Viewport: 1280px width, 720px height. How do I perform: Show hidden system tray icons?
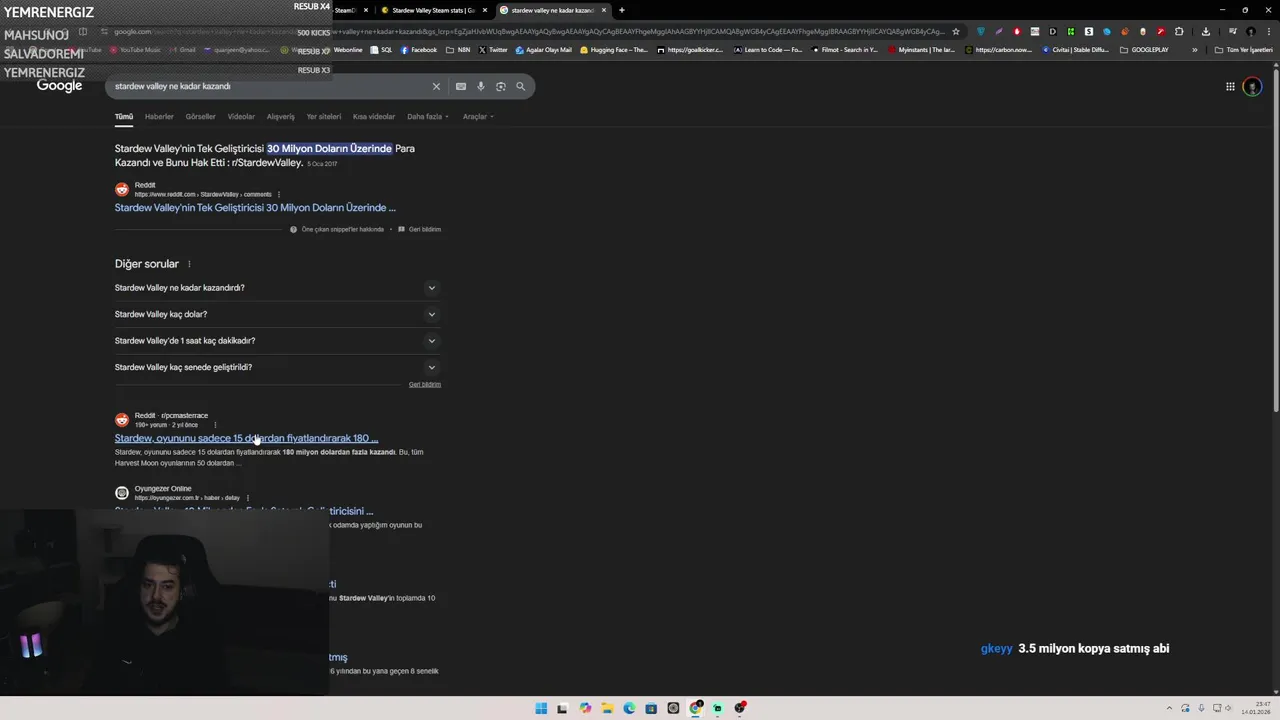coord(1169,708)
